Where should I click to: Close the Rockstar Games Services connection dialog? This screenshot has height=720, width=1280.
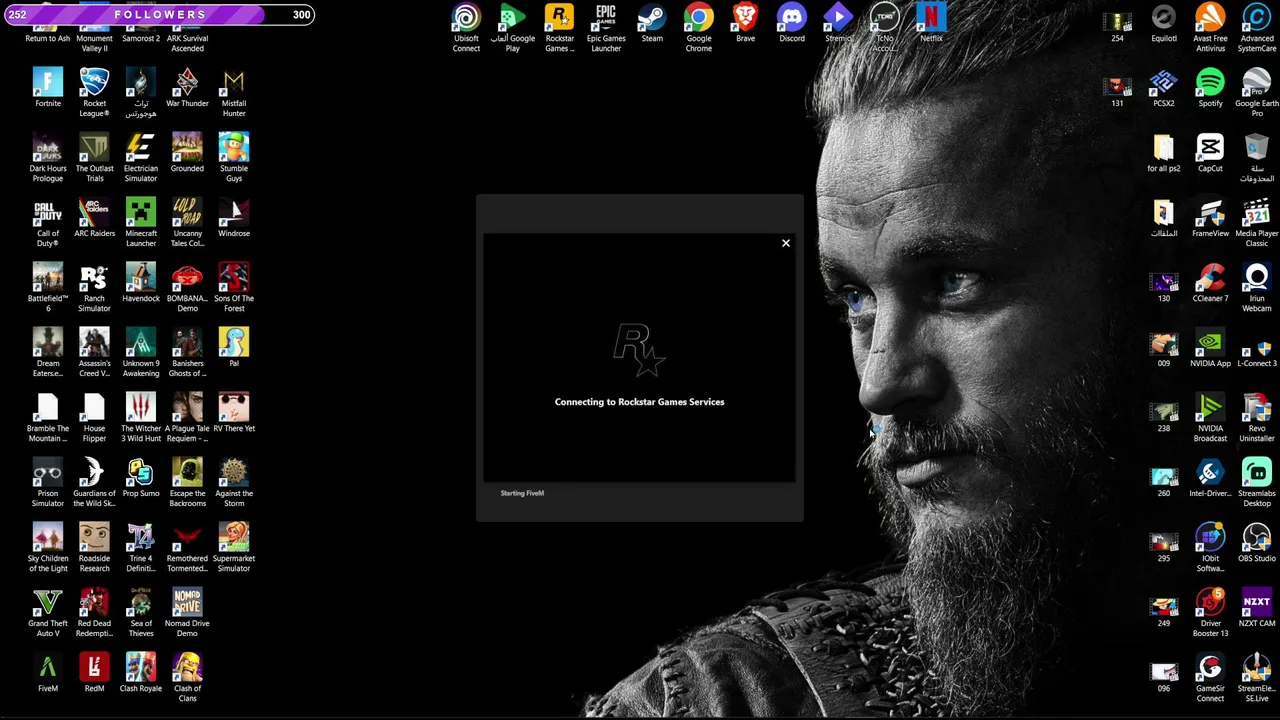786,243
